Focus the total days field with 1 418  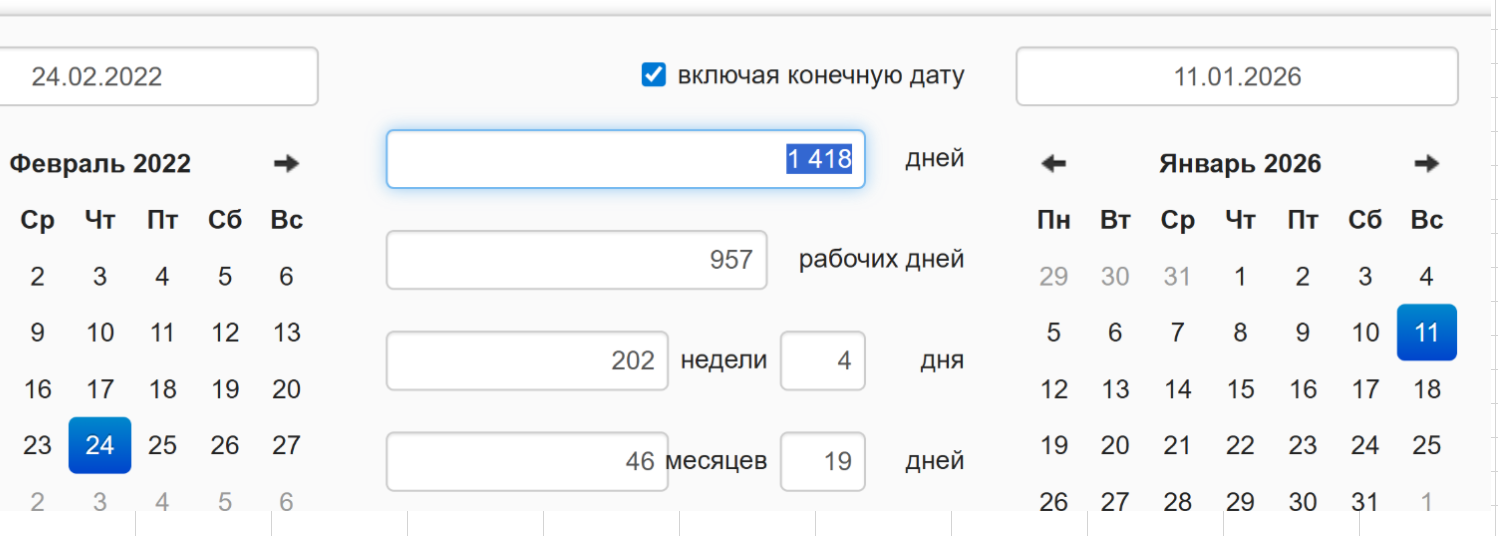tap(625, 159)
